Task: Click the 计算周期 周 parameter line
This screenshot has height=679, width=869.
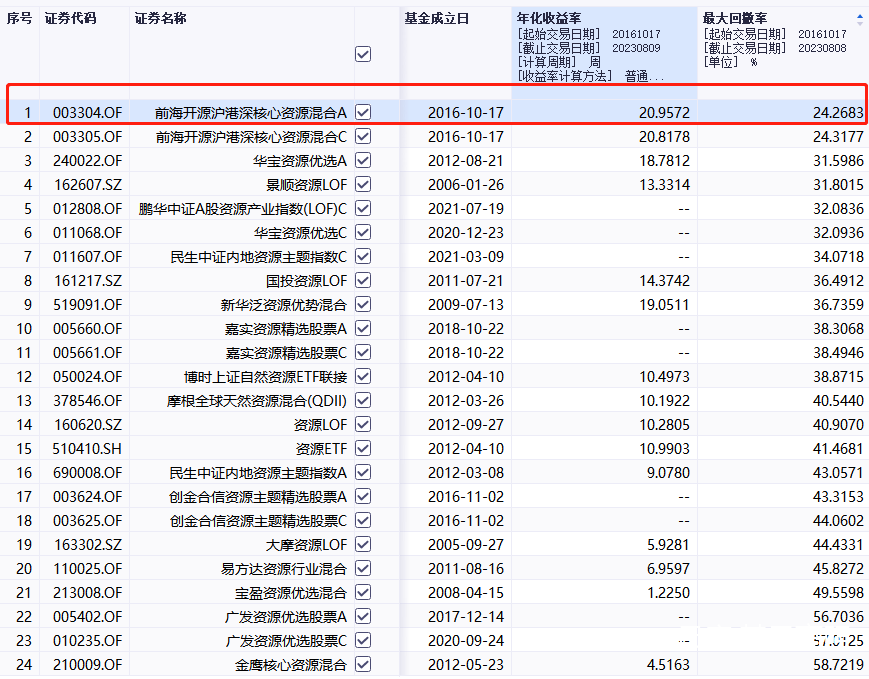Action: [559, 62]
